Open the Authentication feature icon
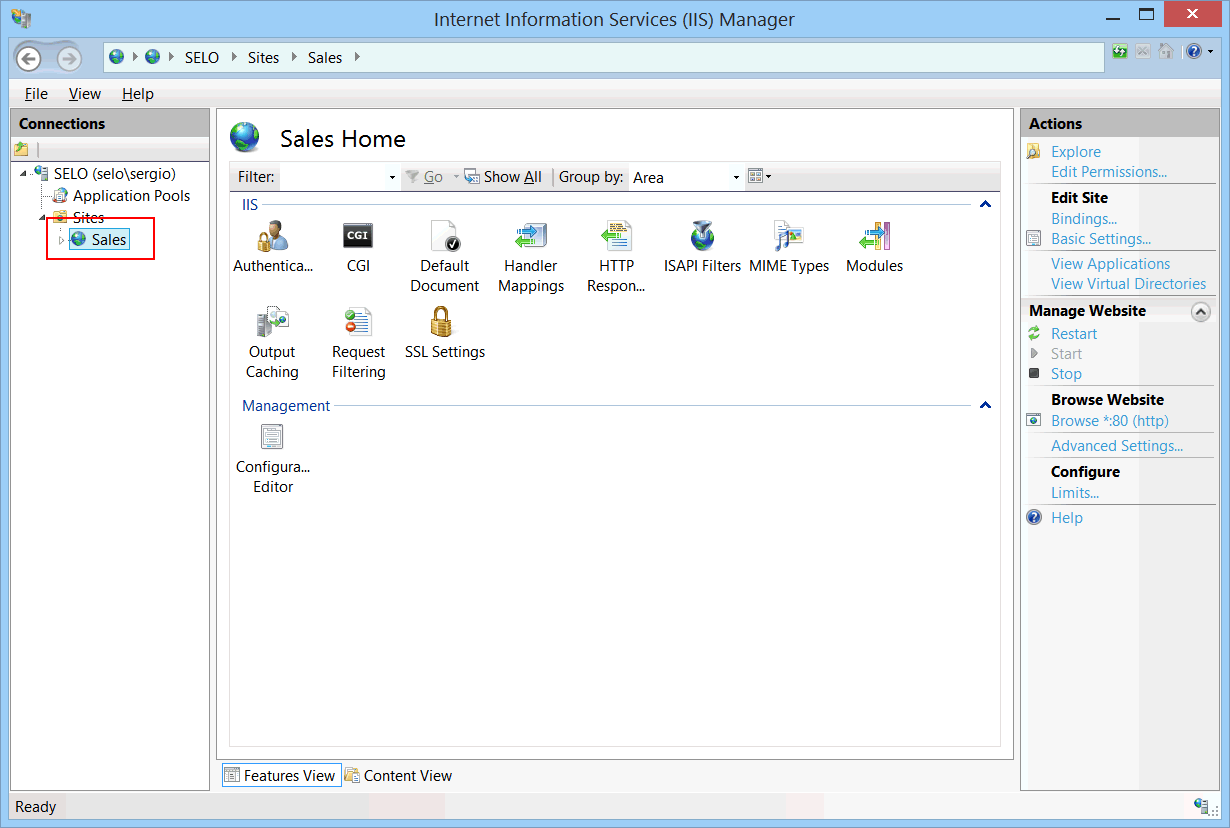The image size is (1230, 828). coord(273,237)
